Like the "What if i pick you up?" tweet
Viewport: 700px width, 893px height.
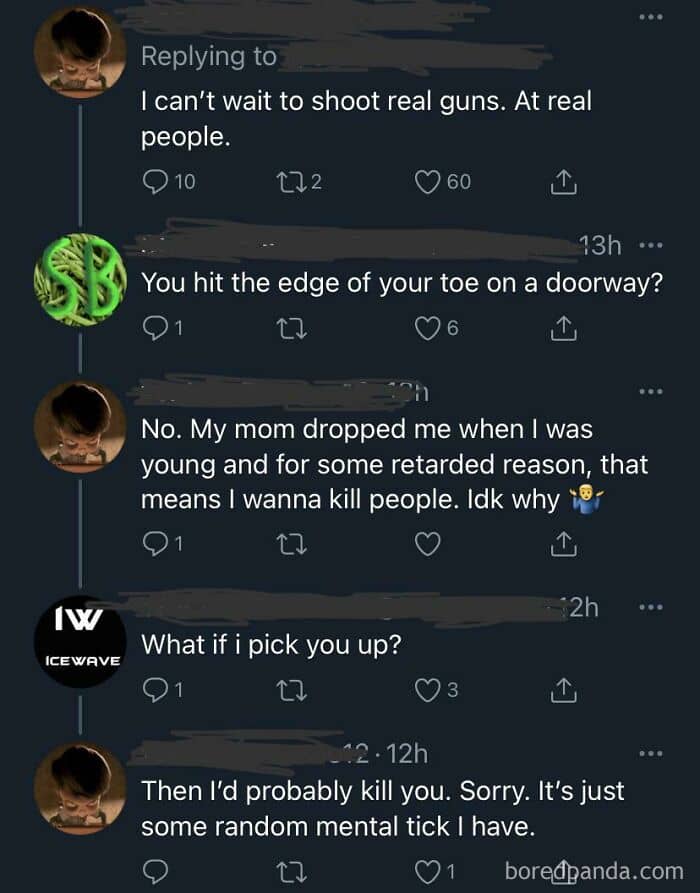(x=428, y=689)
